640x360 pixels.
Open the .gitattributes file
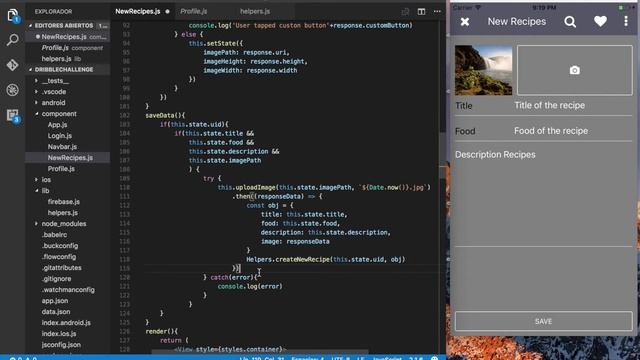[61, 268]
